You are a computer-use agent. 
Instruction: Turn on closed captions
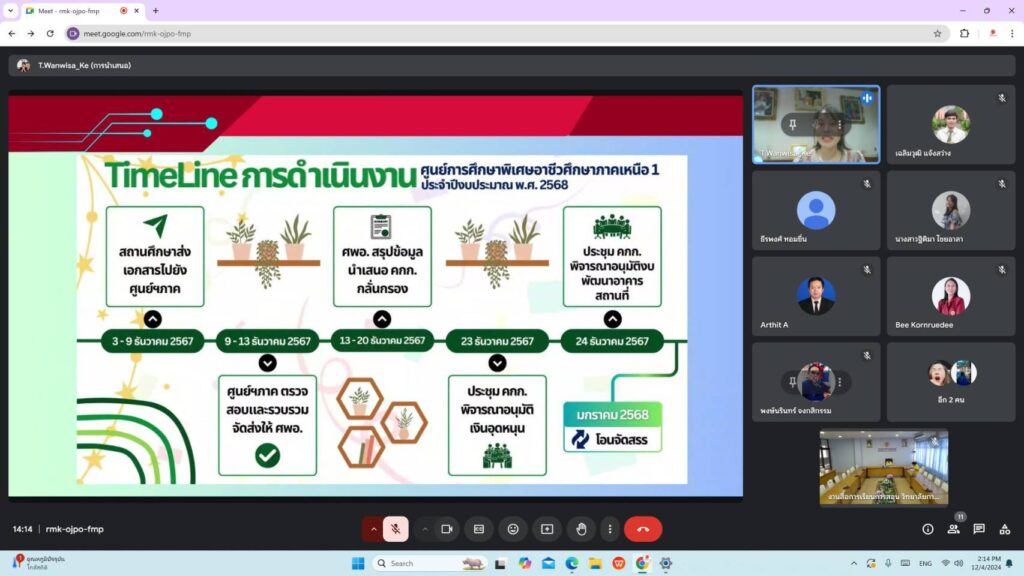point(479,529)
